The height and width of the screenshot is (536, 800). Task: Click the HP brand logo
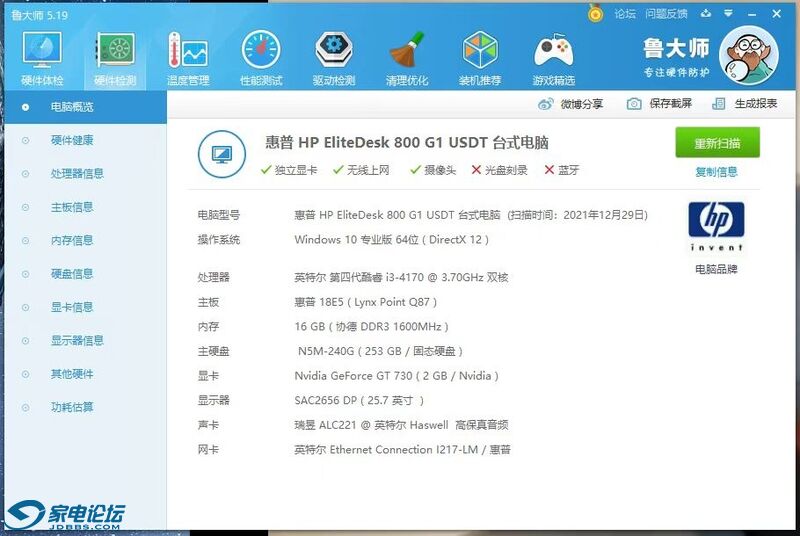[x=716, y=226]
